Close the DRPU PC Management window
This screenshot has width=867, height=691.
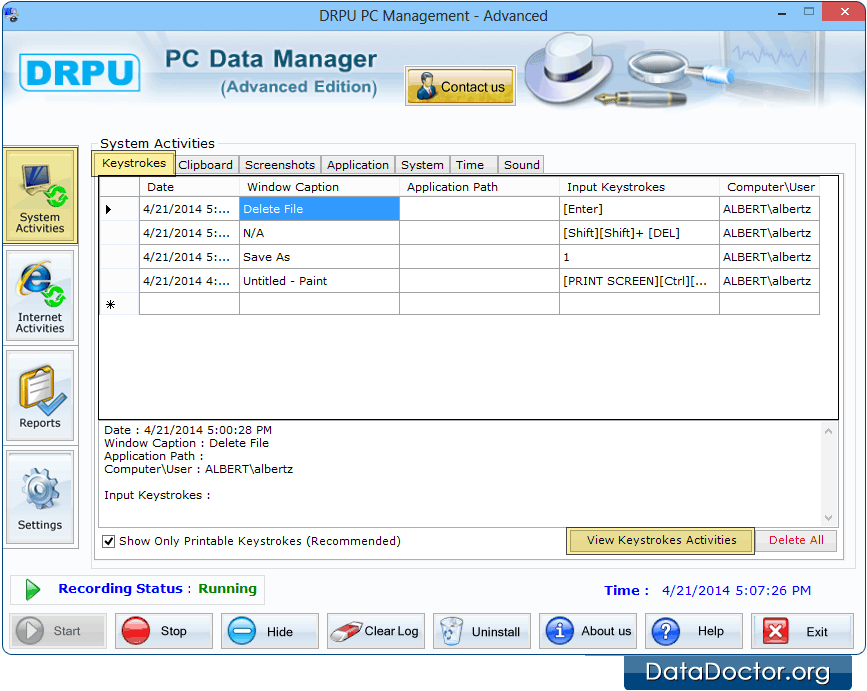pyautogui.click(x=844, y=12)
